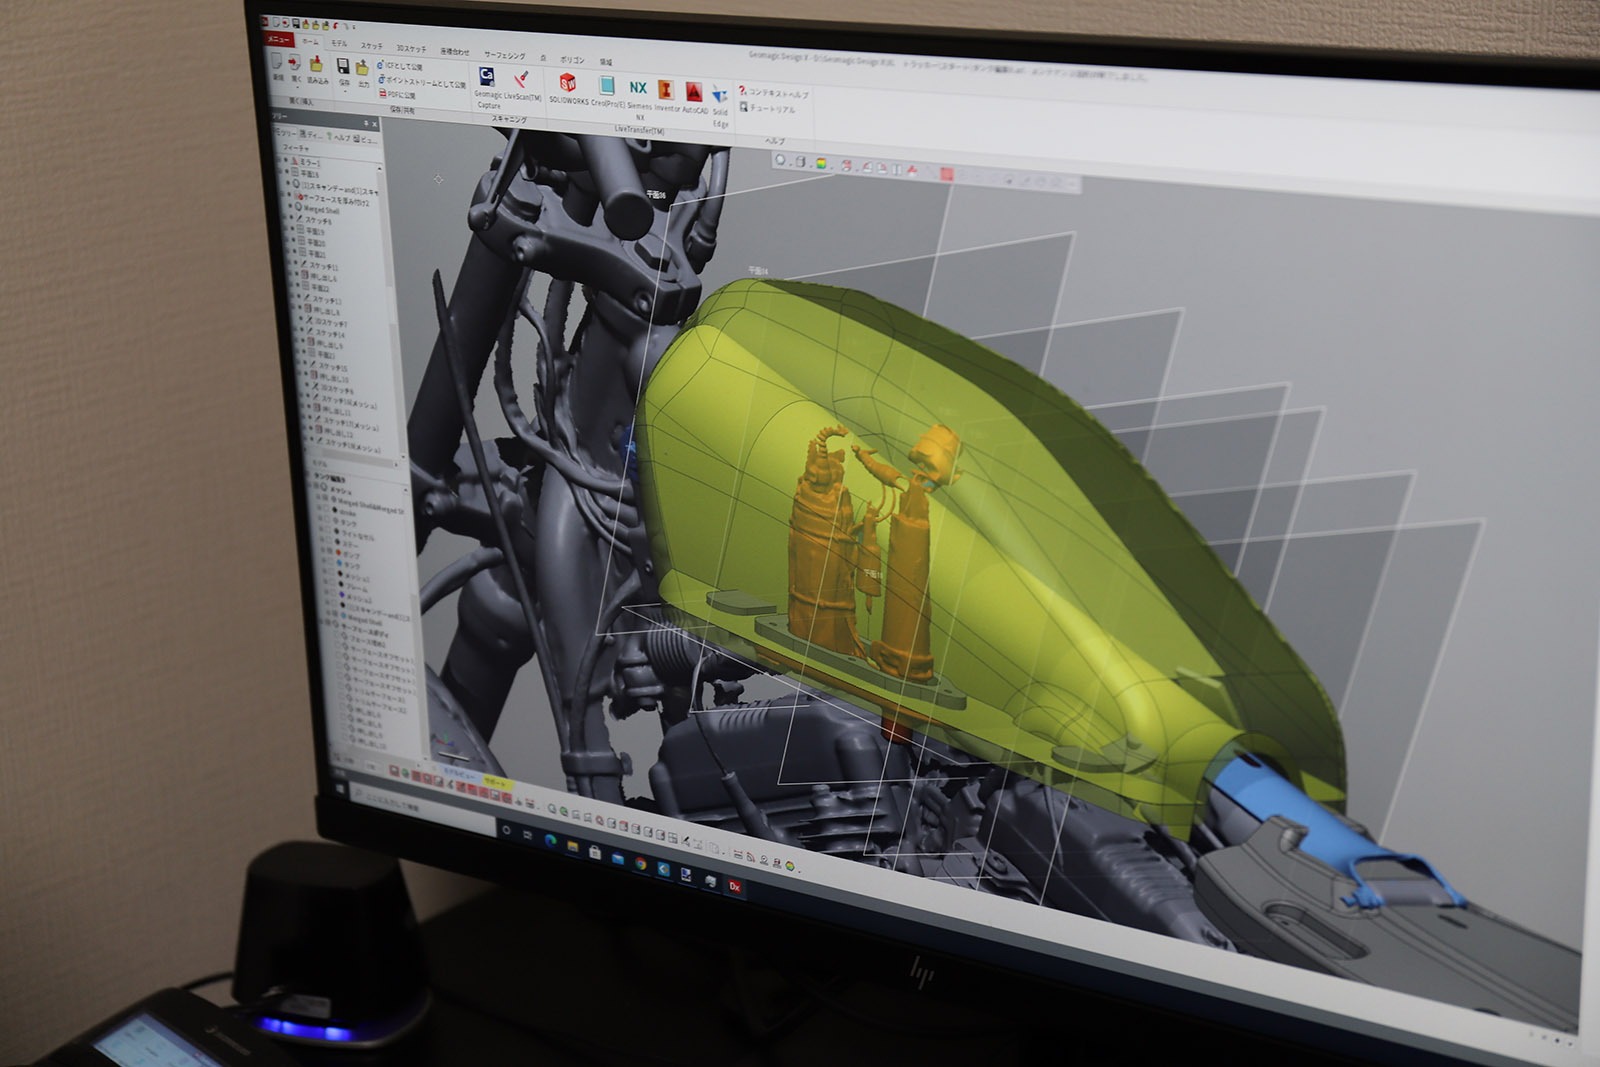Toggle visibility of stroke mesh item
This screenshot has height=1067, width=1600.
325,510
